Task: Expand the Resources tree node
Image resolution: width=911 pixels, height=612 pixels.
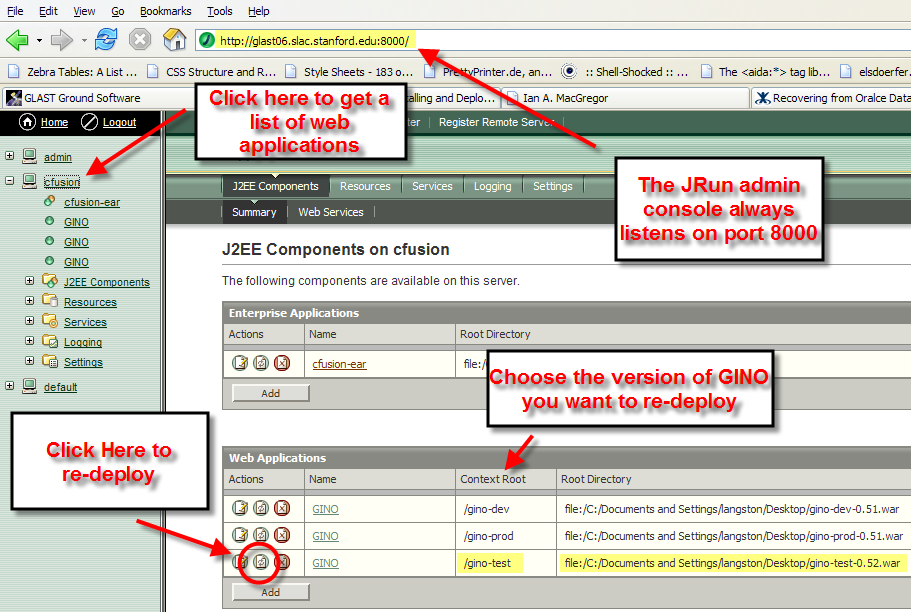Action: click(29, 300)
